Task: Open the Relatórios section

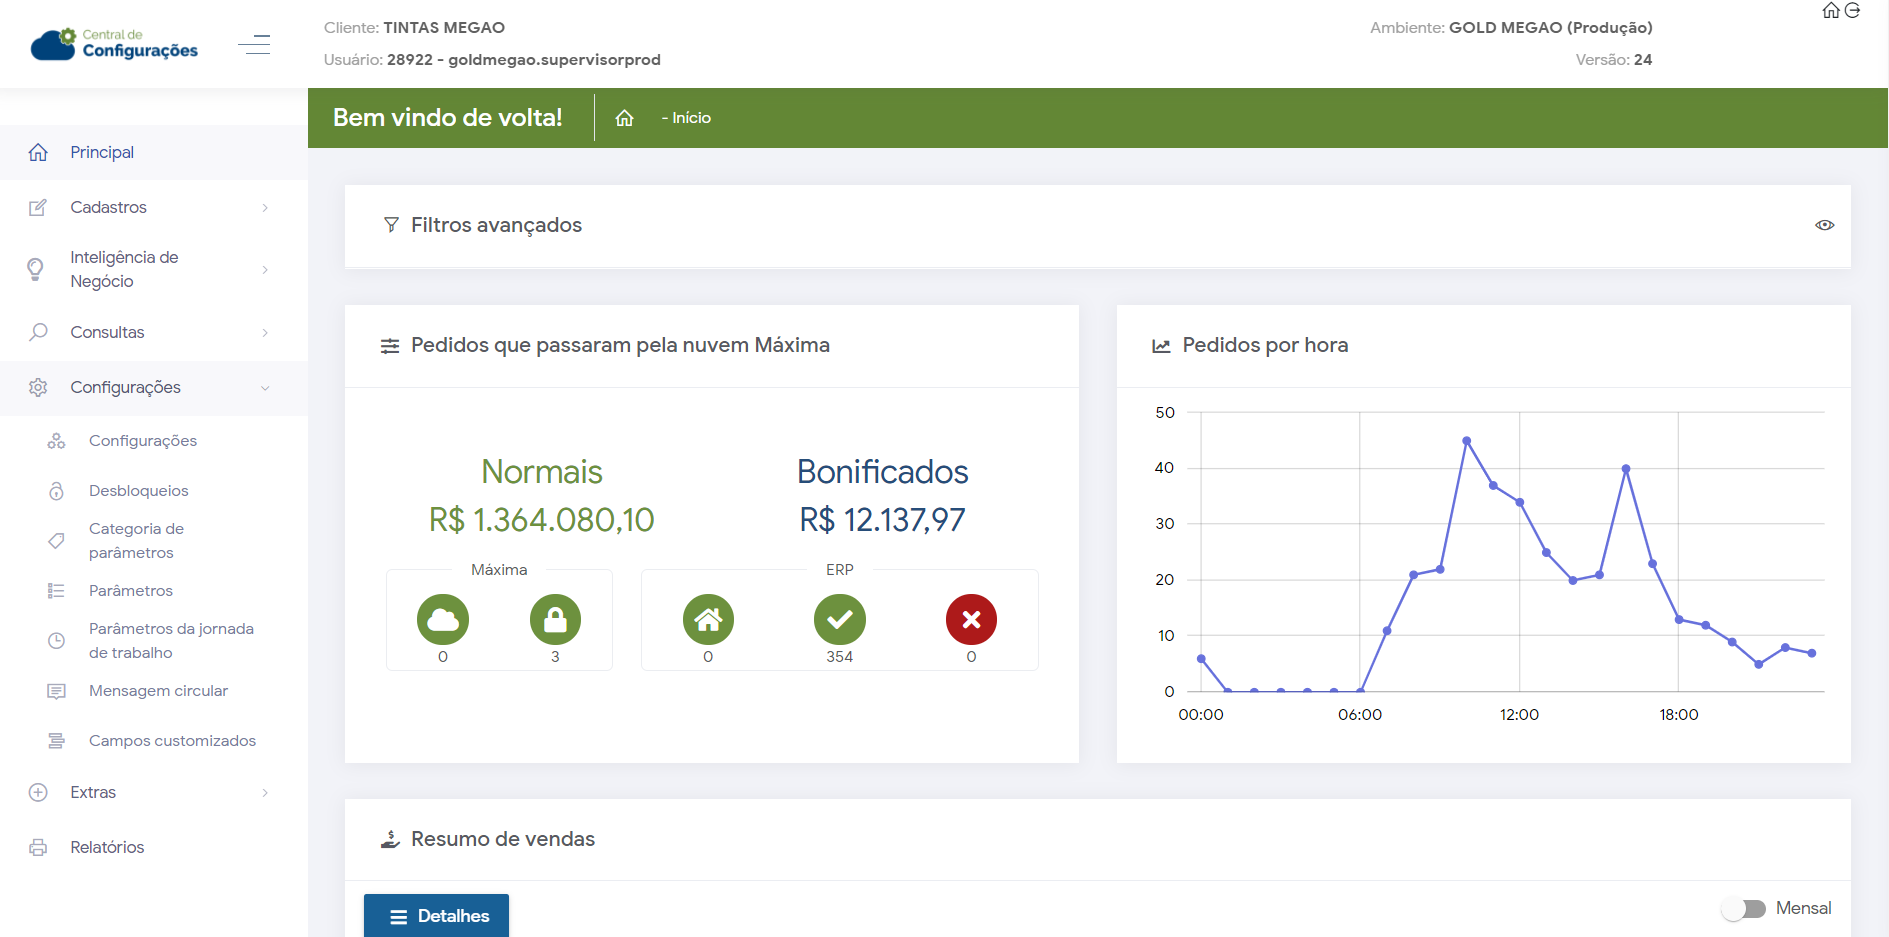Action: [x=107, y=847]
